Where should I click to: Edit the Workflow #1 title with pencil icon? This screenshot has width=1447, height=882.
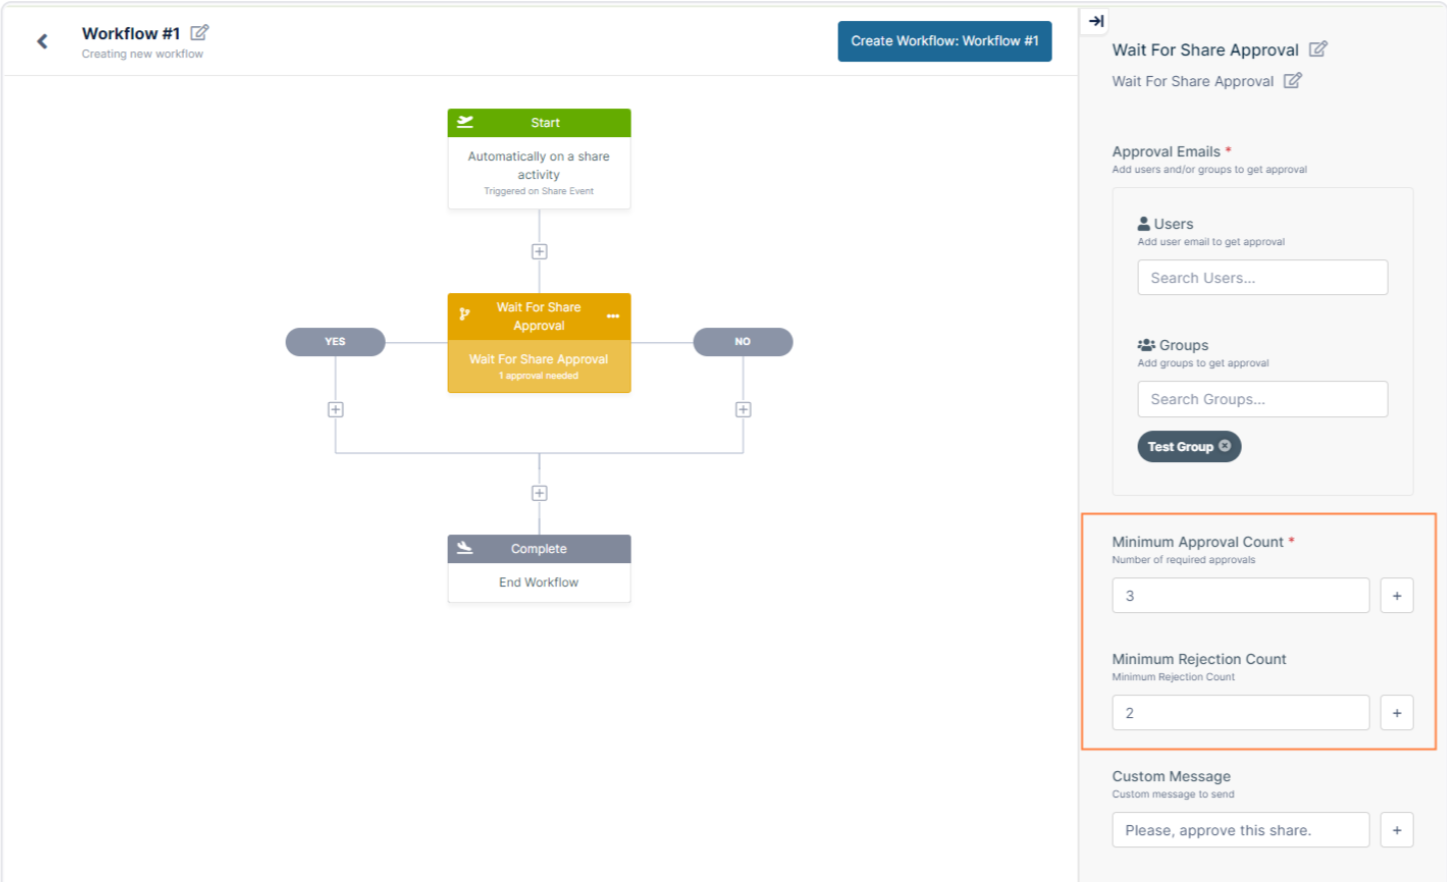pyautogui.click(x=199, y=33)
